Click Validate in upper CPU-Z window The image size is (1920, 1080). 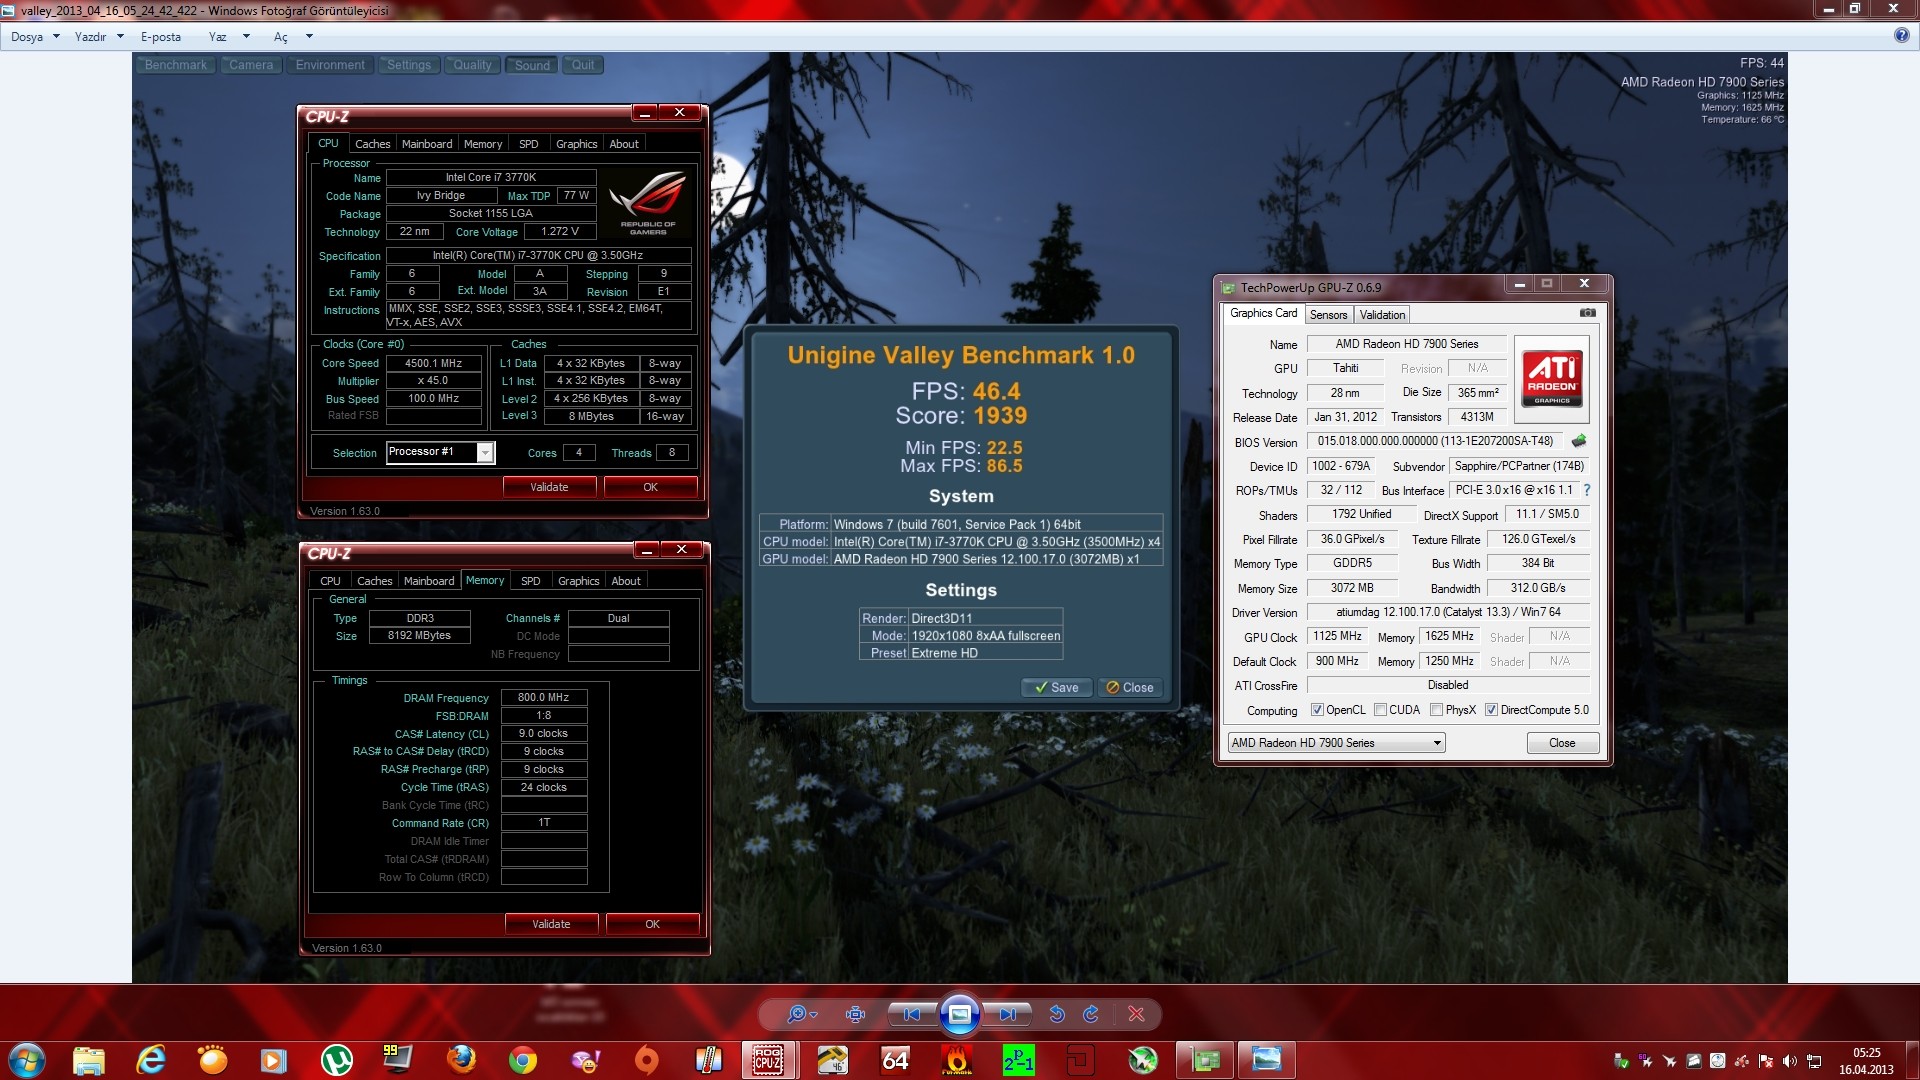point(549,487)
